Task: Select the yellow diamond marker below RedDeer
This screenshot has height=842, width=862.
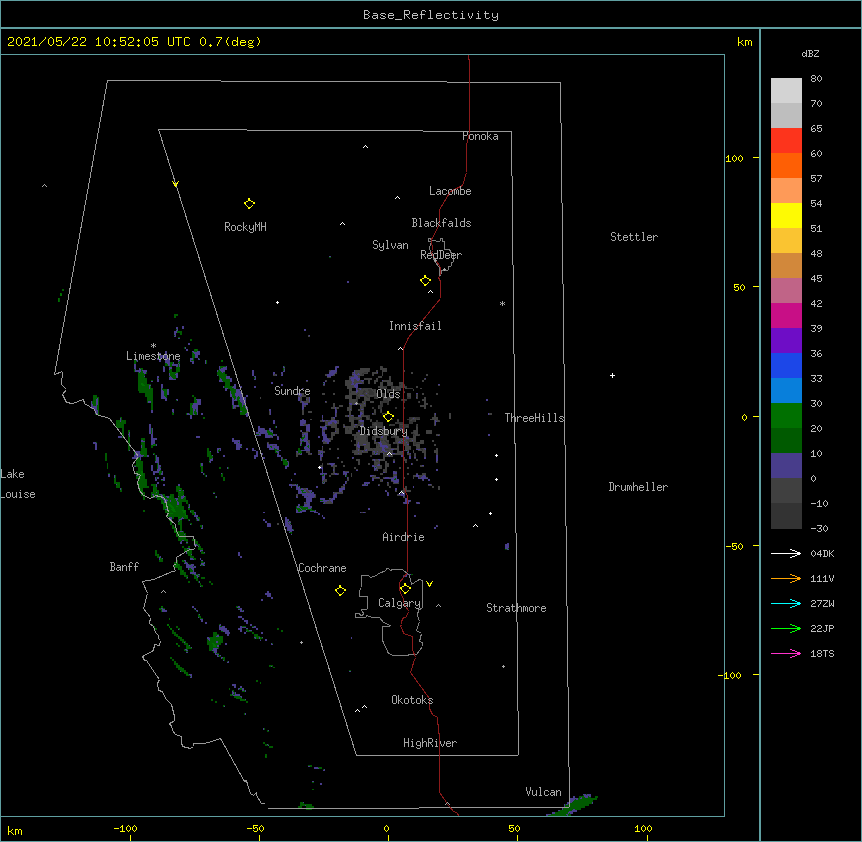Action: [425, 281]
